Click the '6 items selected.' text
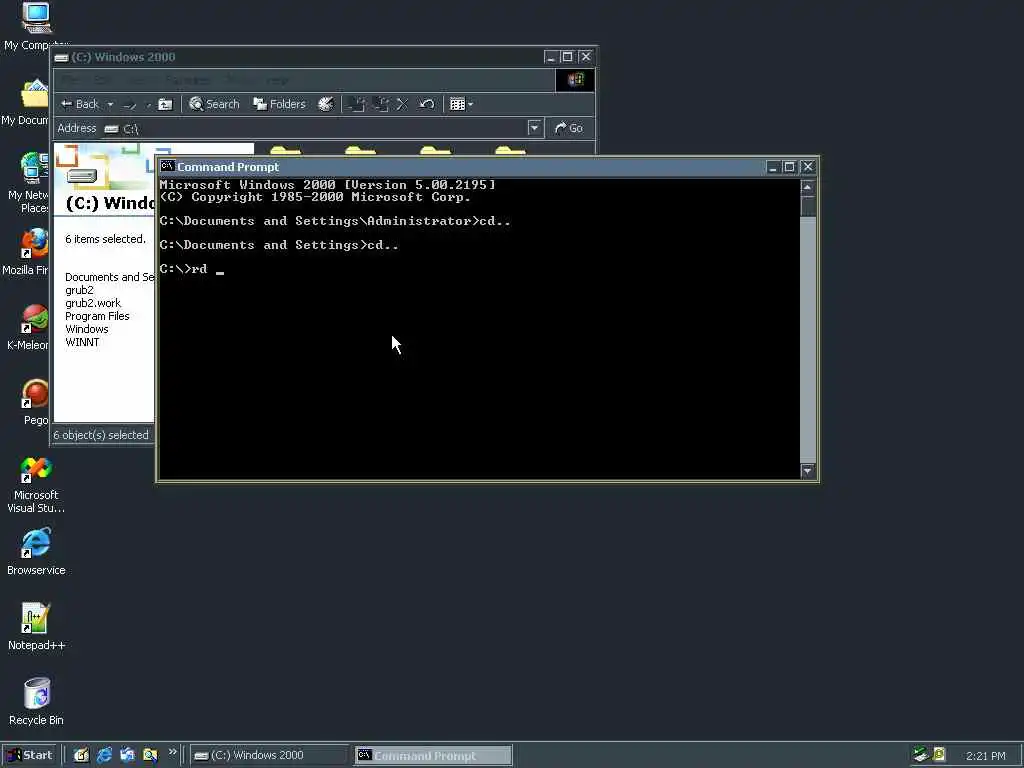 click(x=105, y=239)
